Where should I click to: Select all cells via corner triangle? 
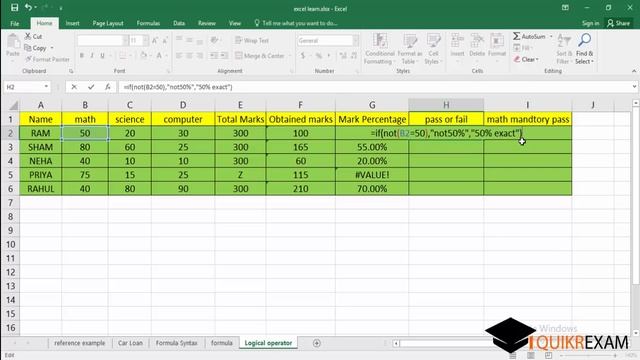(13, 106)
